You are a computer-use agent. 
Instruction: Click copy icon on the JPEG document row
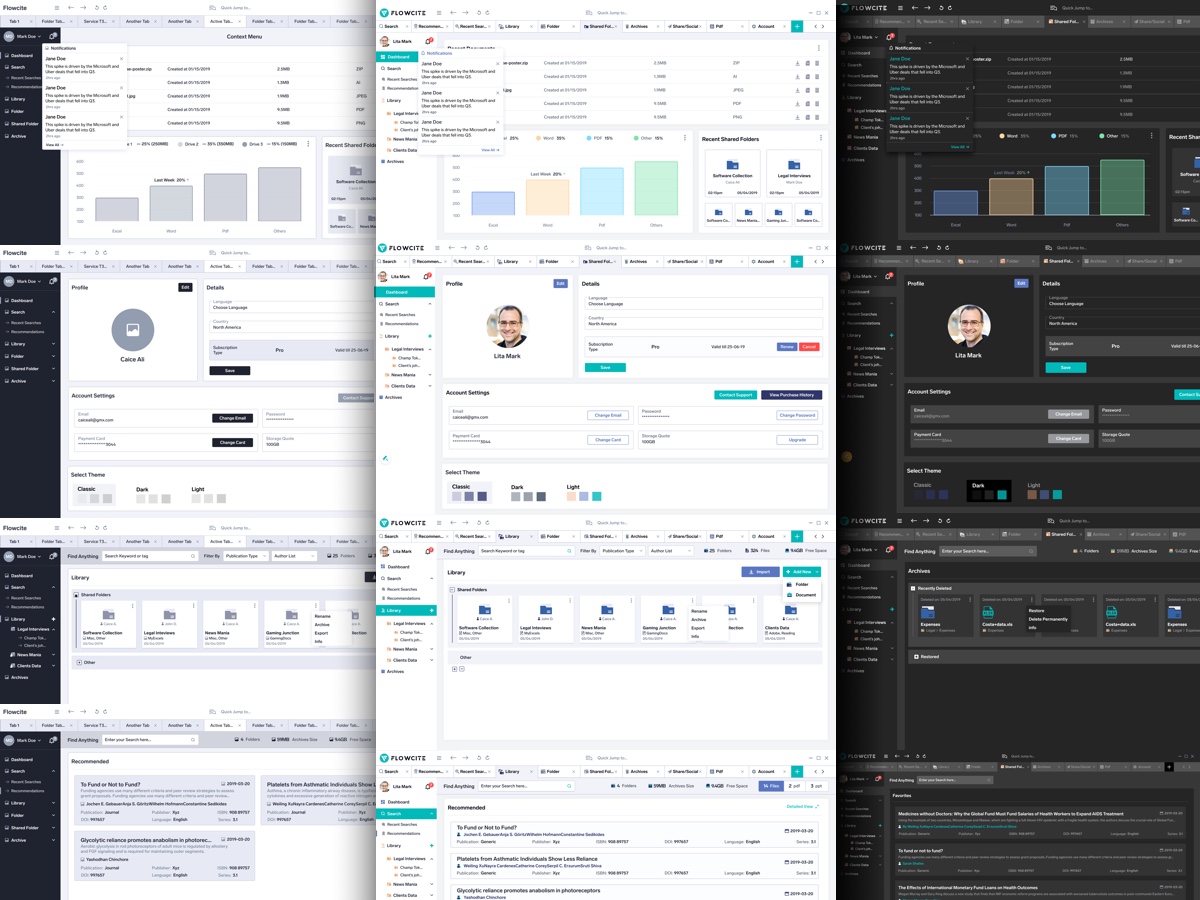(807, 90)
